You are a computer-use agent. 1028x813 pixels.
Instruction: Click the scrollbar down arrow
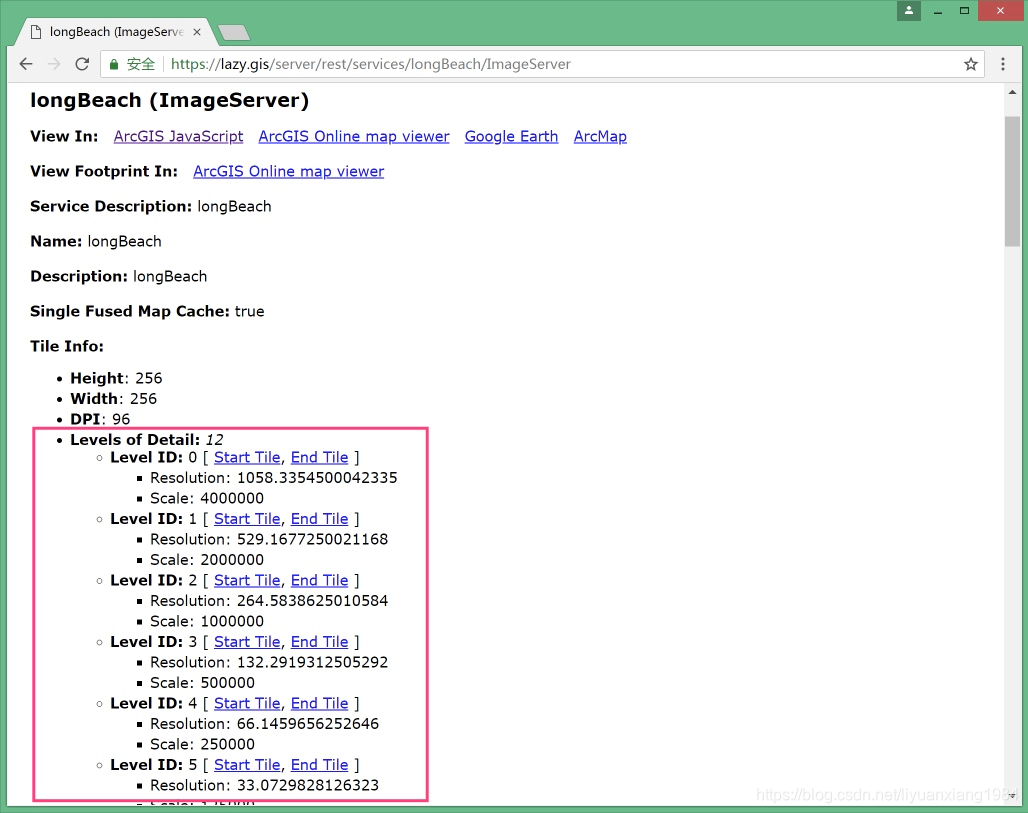coord(1012,796)
